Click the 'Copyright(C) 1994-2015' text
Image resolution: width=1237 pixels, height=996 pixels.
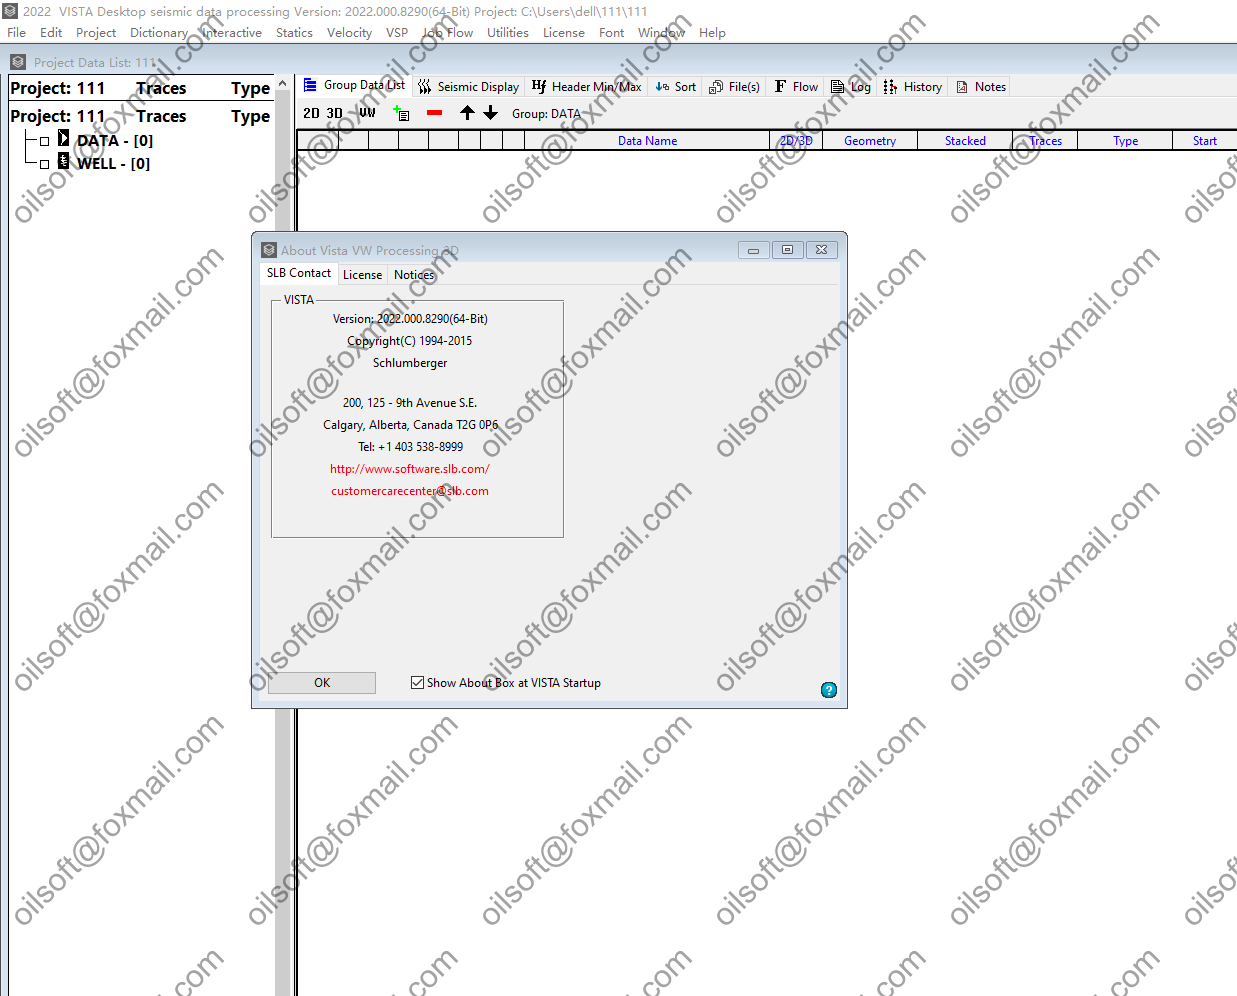[x=410, y=341]
